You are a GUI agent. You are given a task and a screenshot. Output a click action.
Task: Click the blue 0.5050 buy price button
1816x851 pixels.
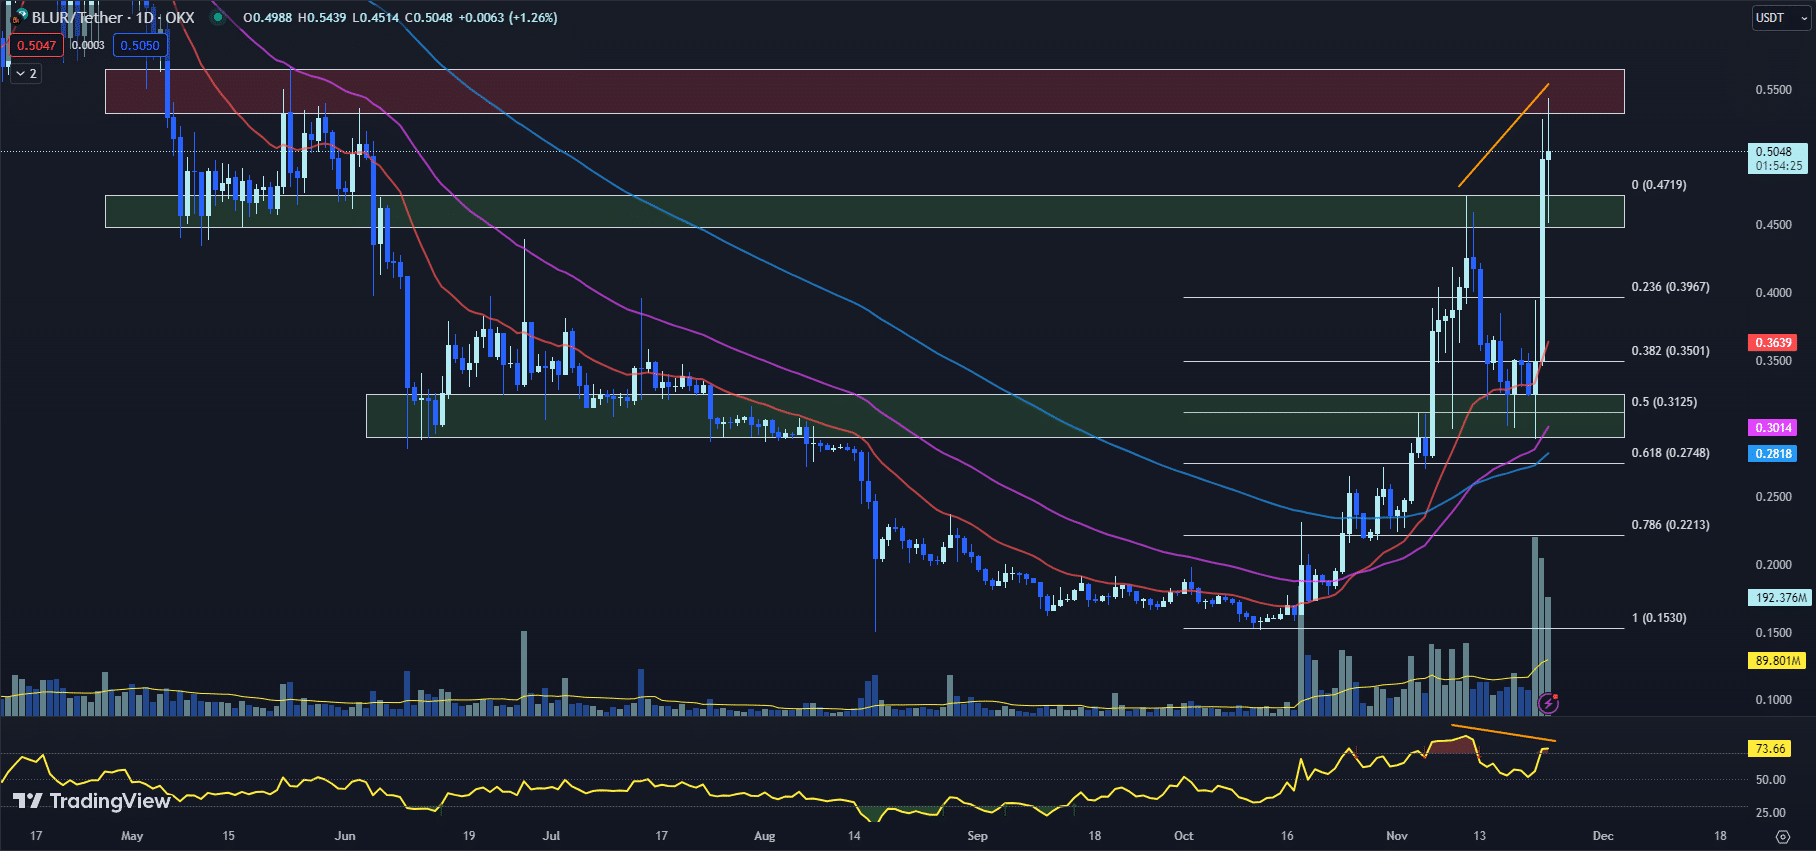(x=140, y=45)
